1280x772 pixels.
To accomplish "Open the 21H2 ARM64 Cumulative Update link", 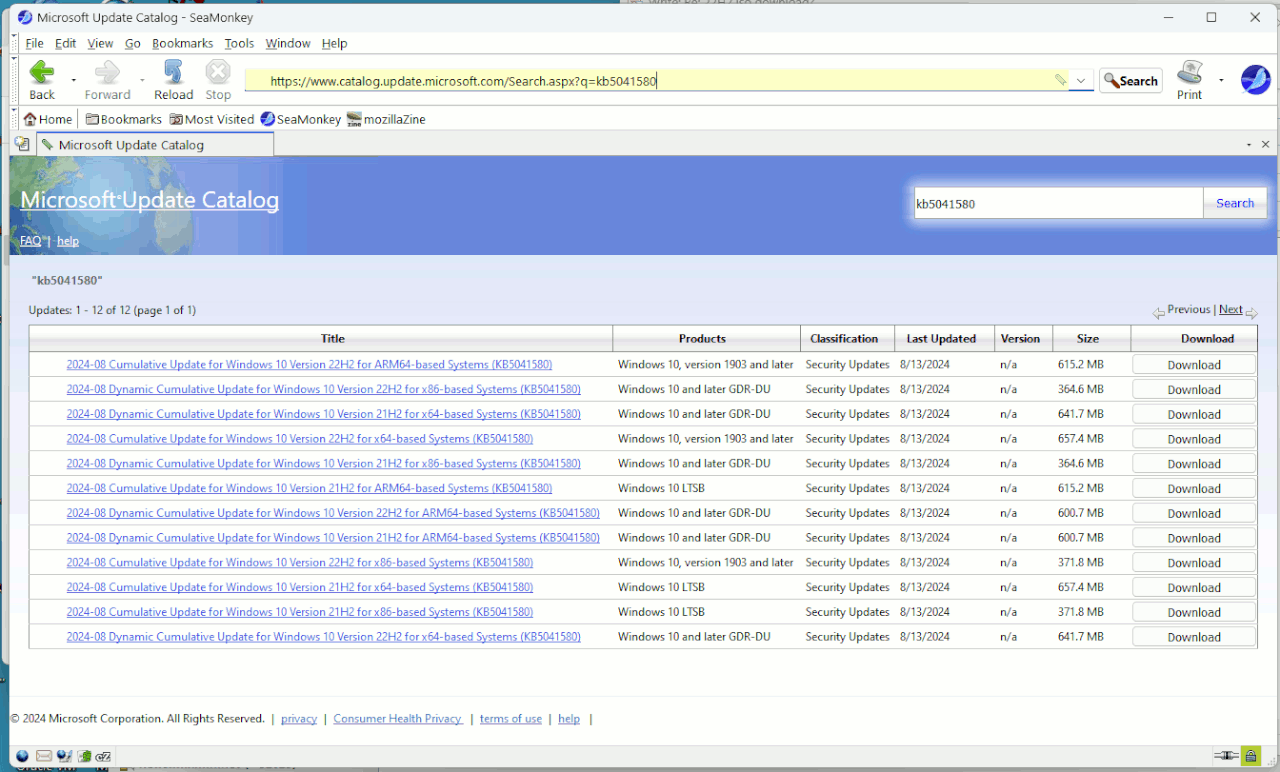I will (x=309, y=488).
